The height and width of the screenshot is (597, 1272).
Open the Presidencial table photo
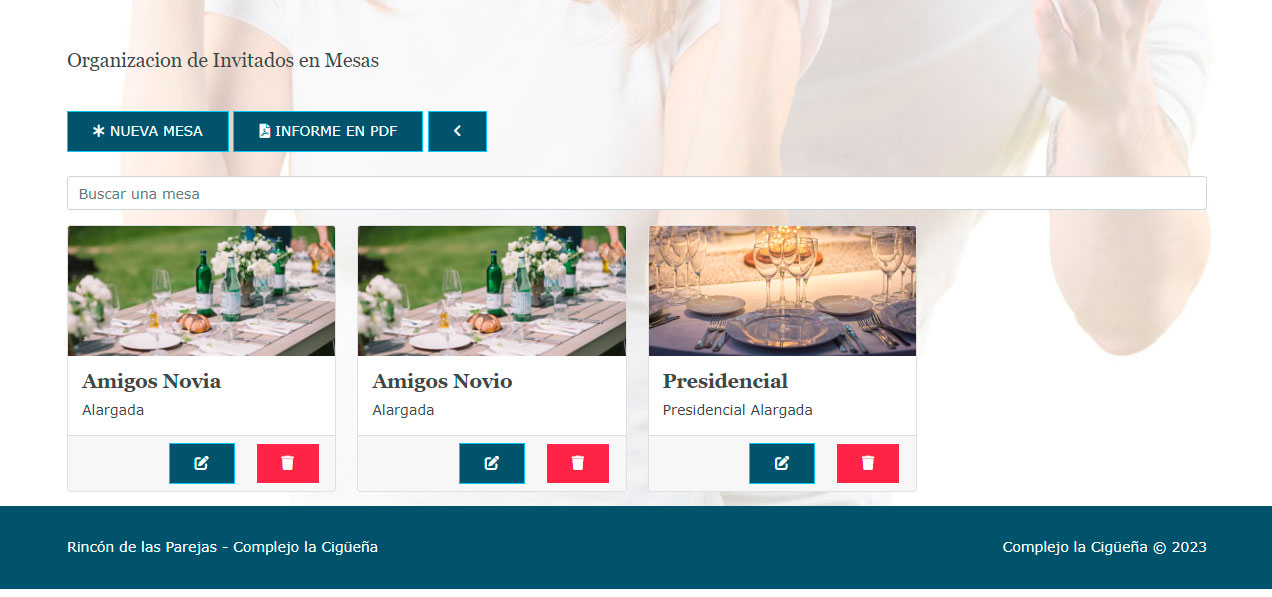[782, 291]
